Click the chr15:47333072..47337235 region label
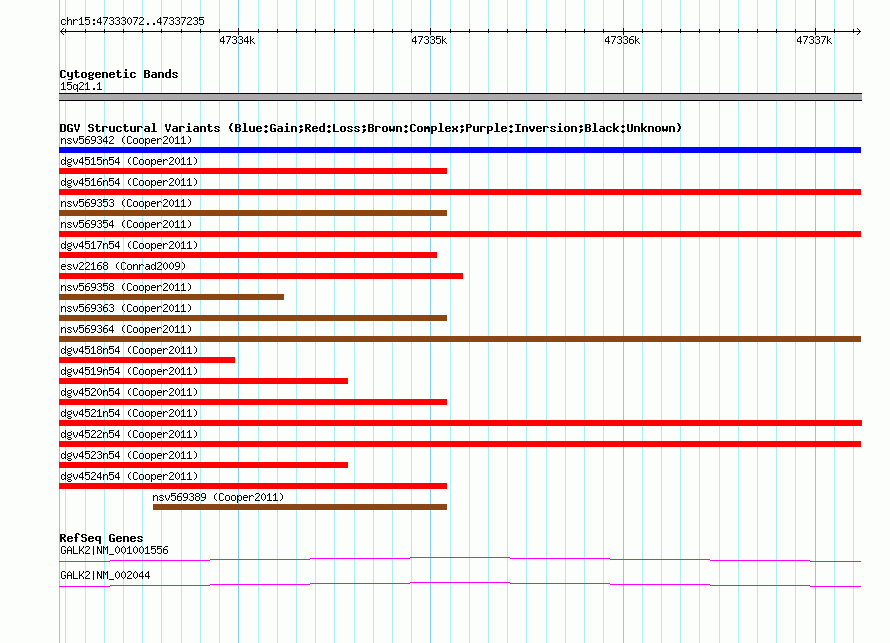Screen dimensions: 890x643 click(132, 21)
